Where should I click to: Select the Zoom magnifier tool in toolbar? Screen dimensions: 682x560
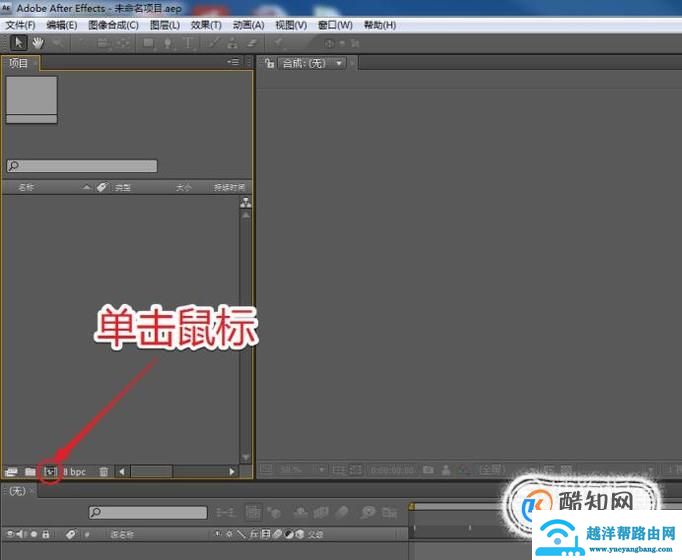(x=58, y=43)
